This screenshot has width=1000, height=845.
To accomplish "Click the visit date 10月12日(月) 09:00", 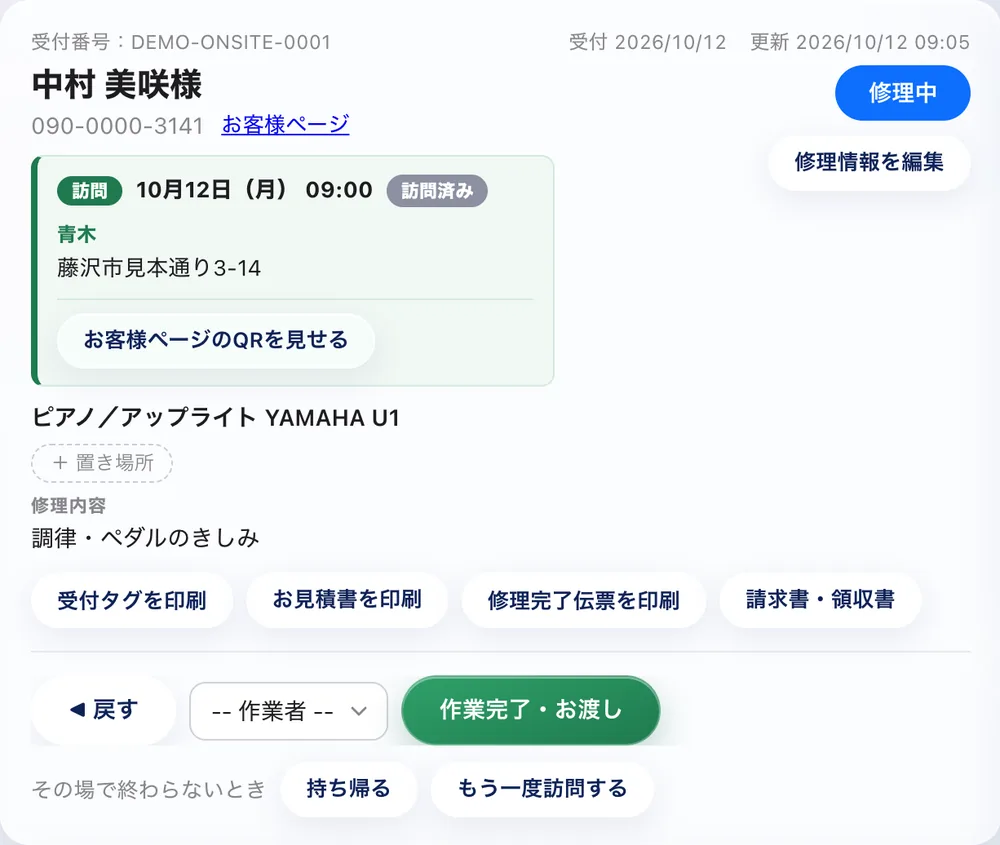I will (x=254, y=190).
